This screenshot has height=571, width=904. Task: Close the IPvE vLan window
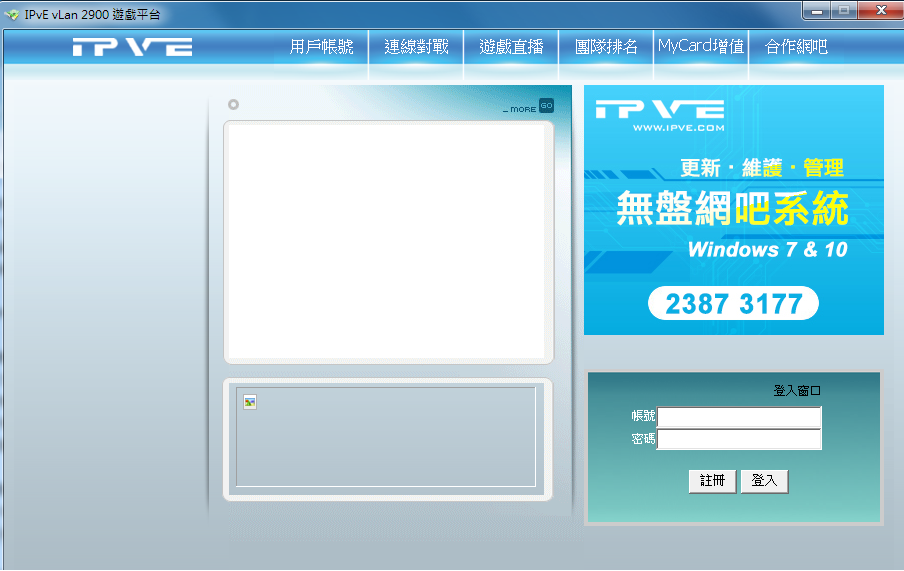880,10
